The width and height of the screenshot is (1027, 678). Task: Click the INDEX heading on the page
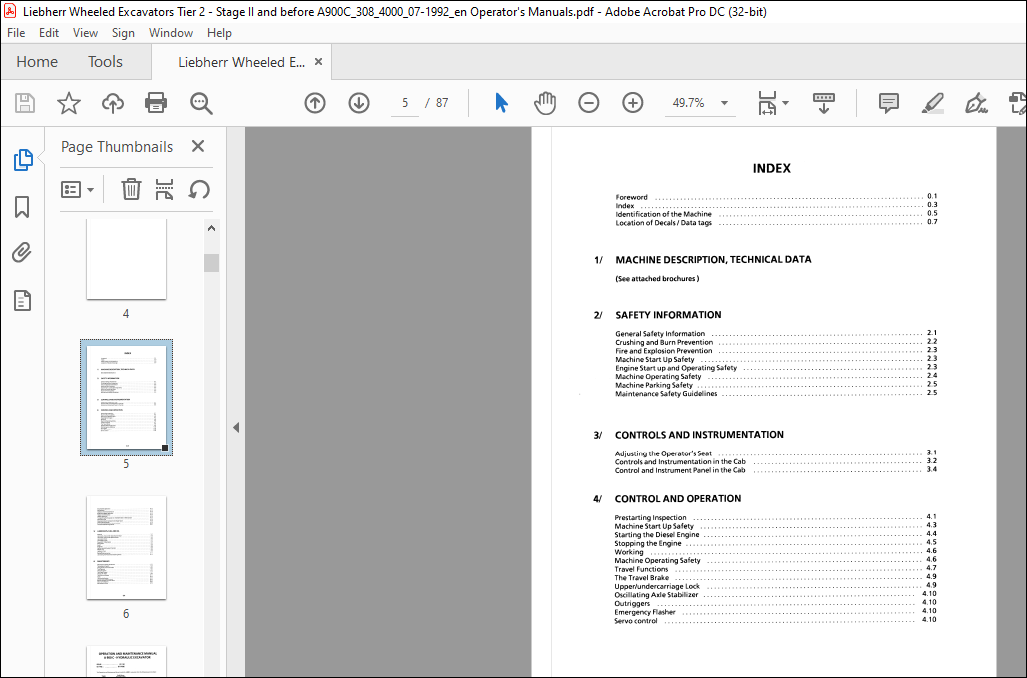772,168
